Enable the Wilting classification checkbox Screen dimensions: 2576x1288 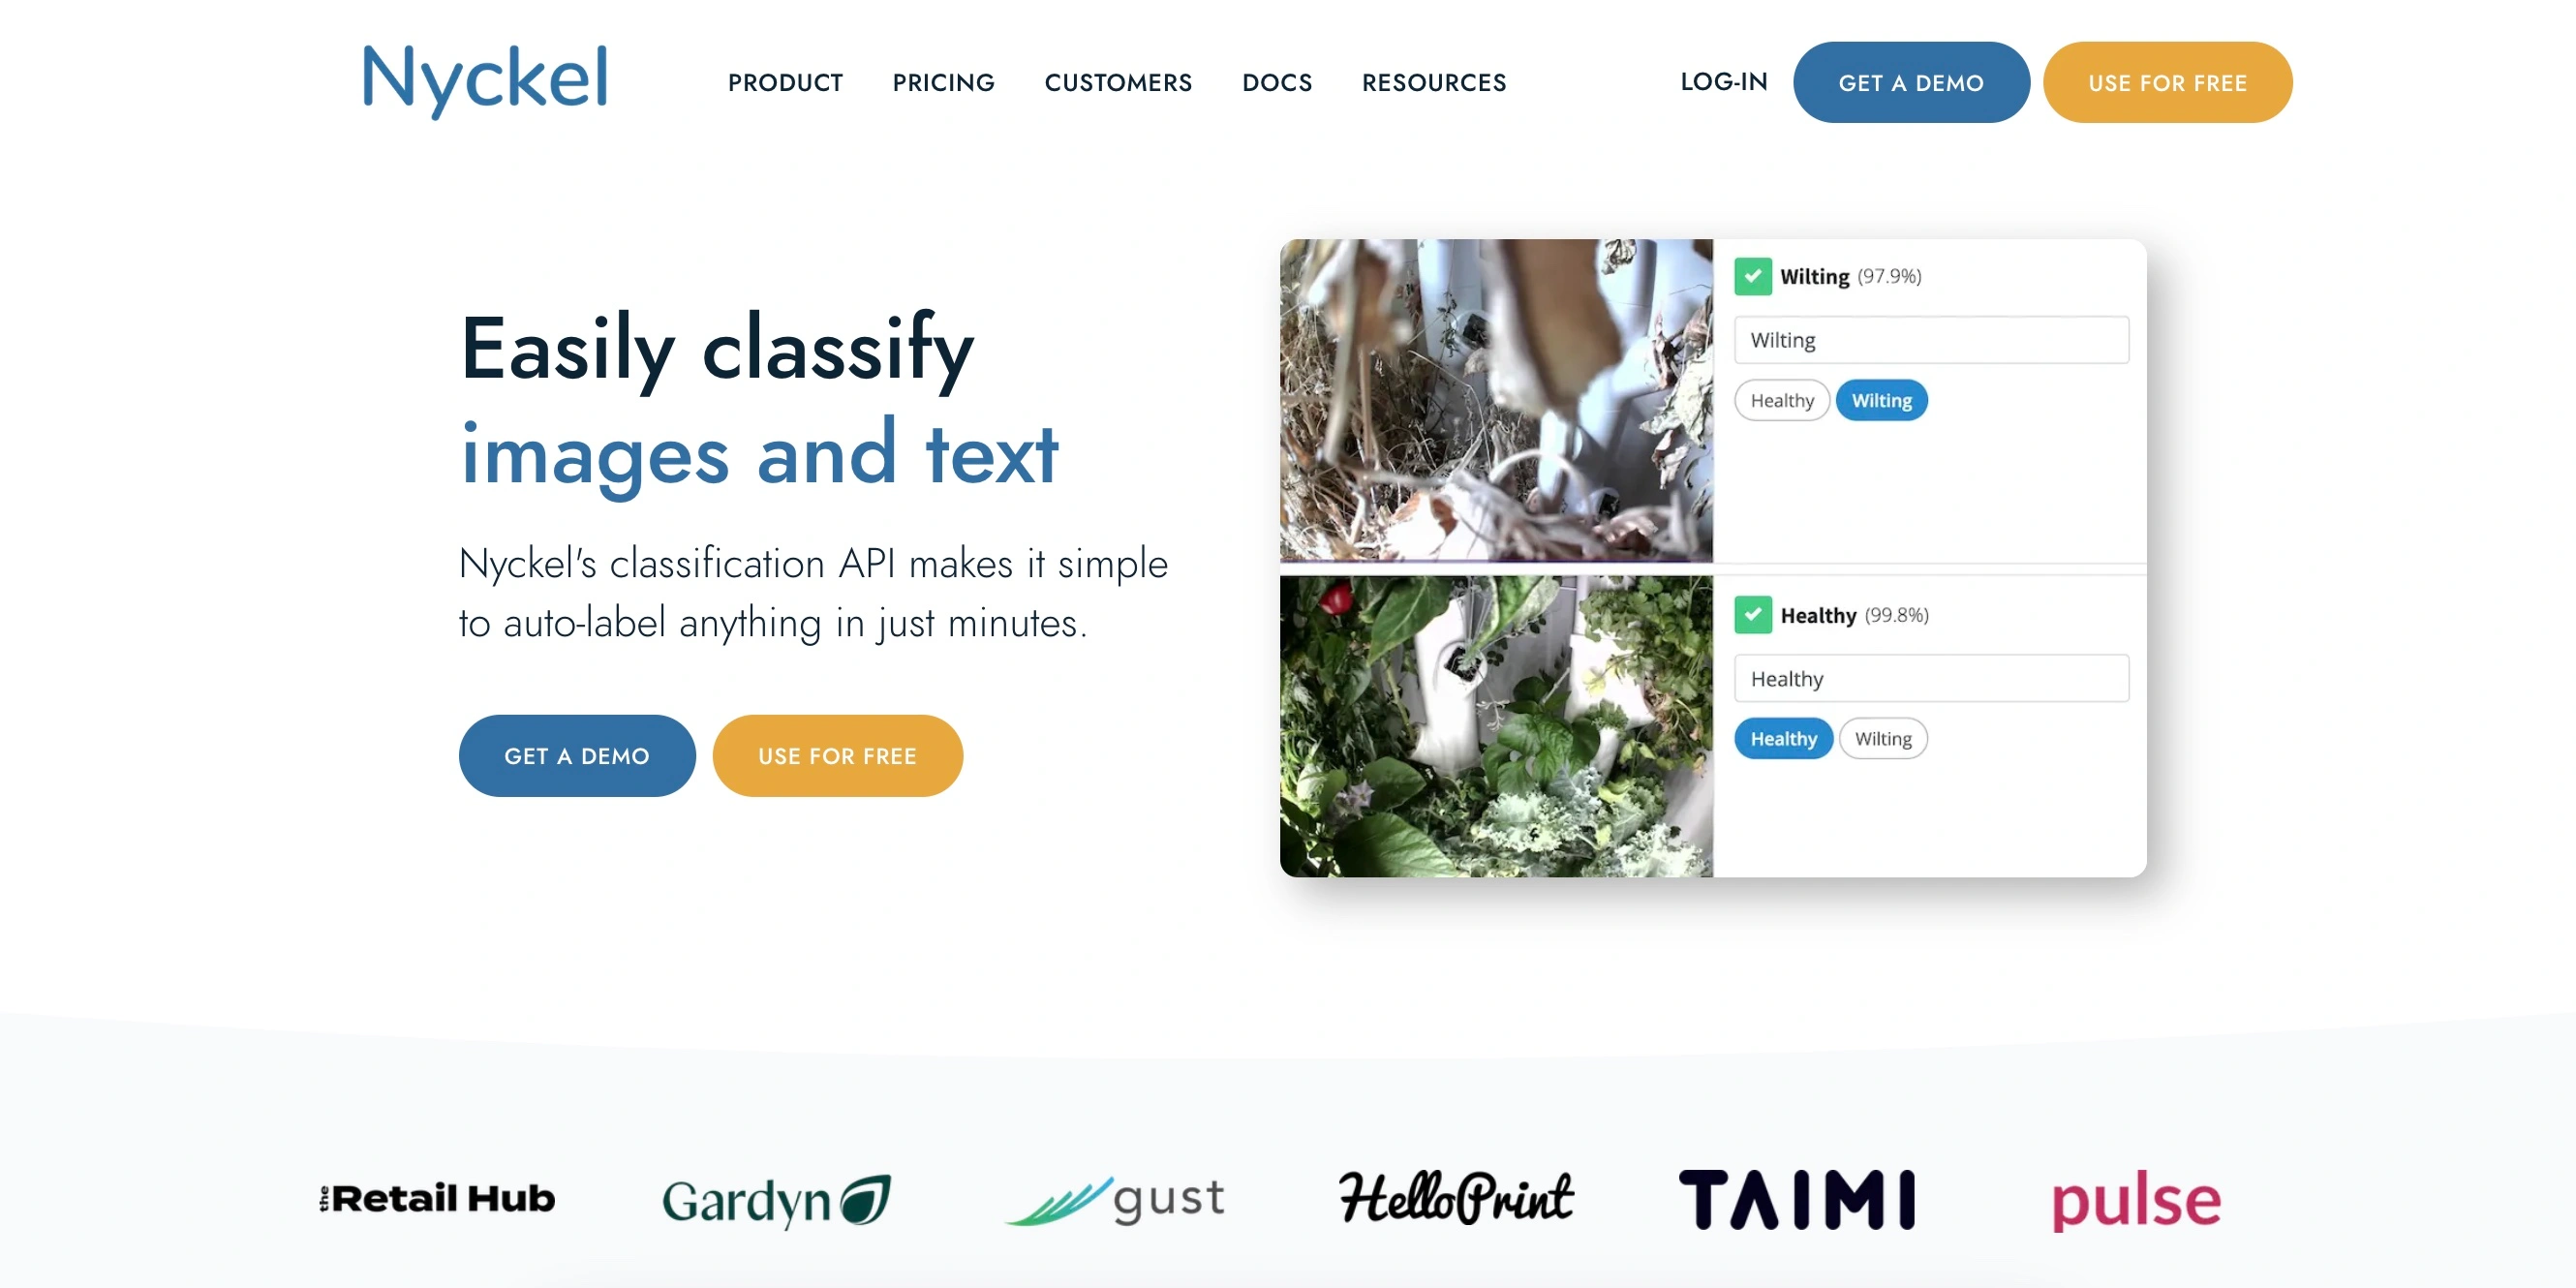[x=1753, y=274]
